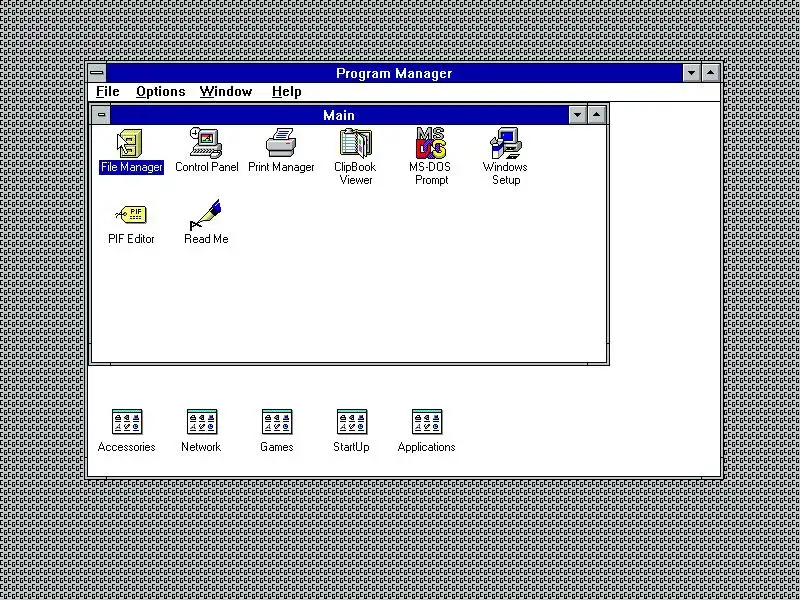Viewport: 800px width, 600px height.
Task: Open the Window menu
Action: click(x=226, y=92)
